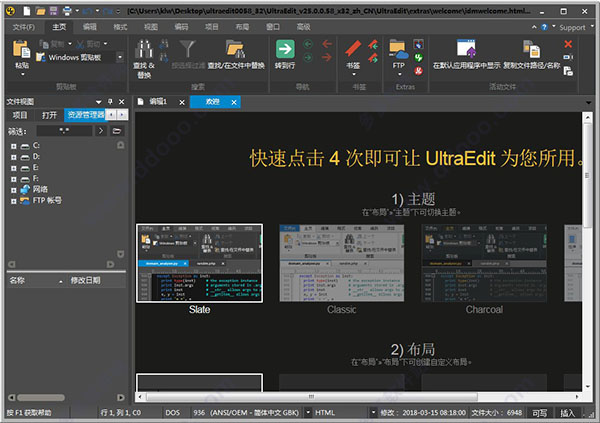Viewport: 600px width, 423px height.
Task: Click the 查找 & 替换 binoculars icon
Action: point(144,49)
